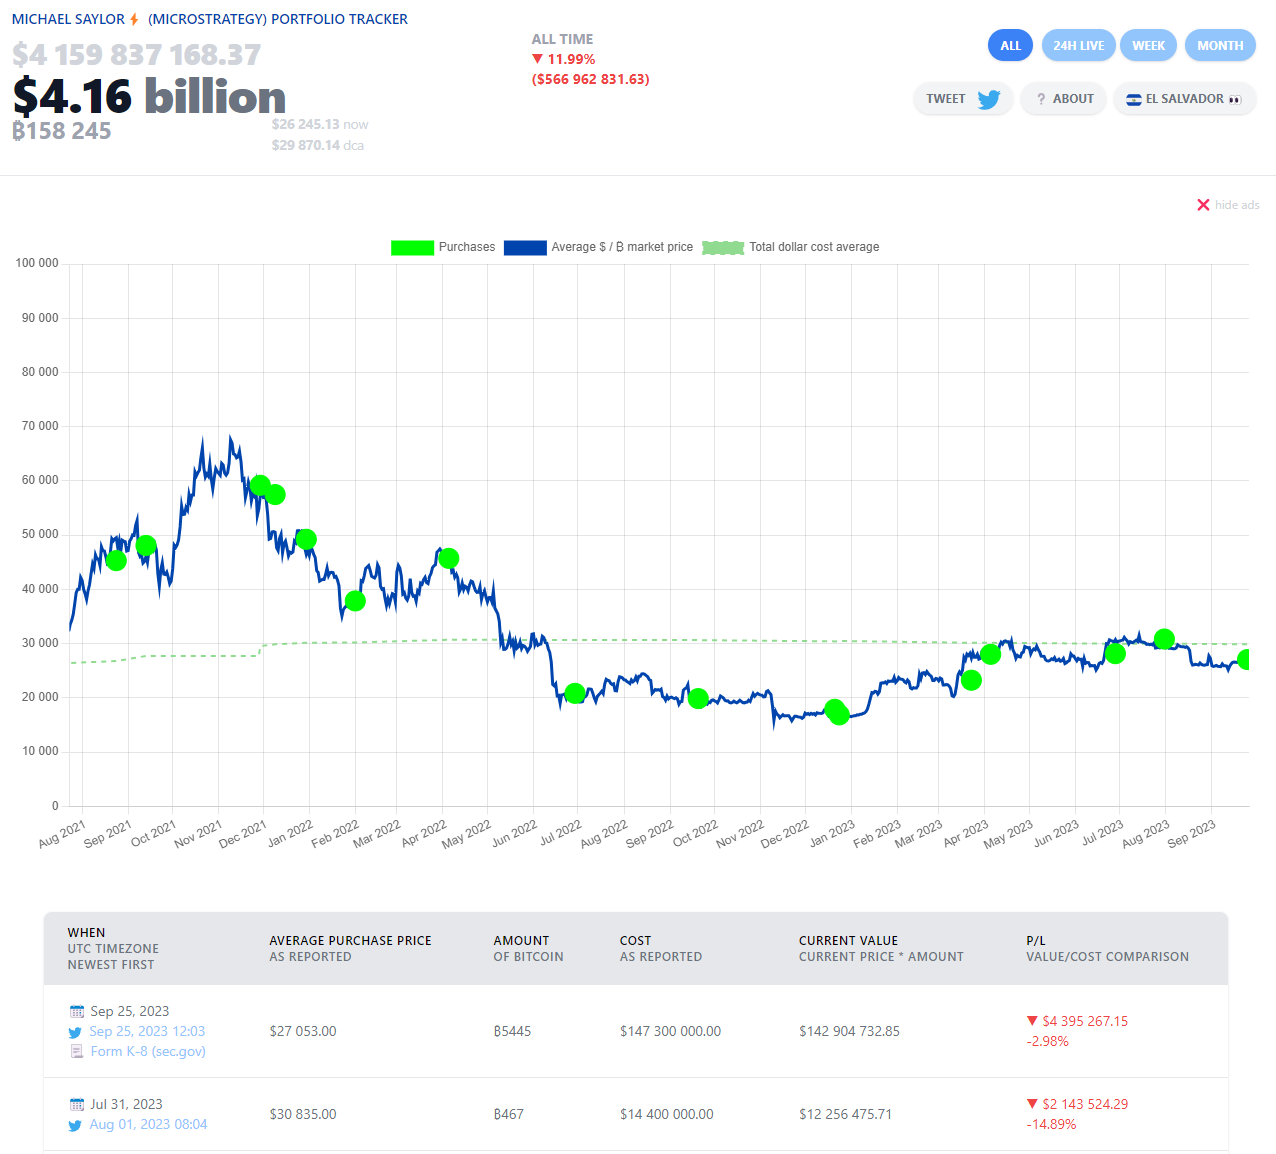1276x1154 pixels.
Task: Click the Twitter bird icon on the TWEET button
Action: [988, 98]
